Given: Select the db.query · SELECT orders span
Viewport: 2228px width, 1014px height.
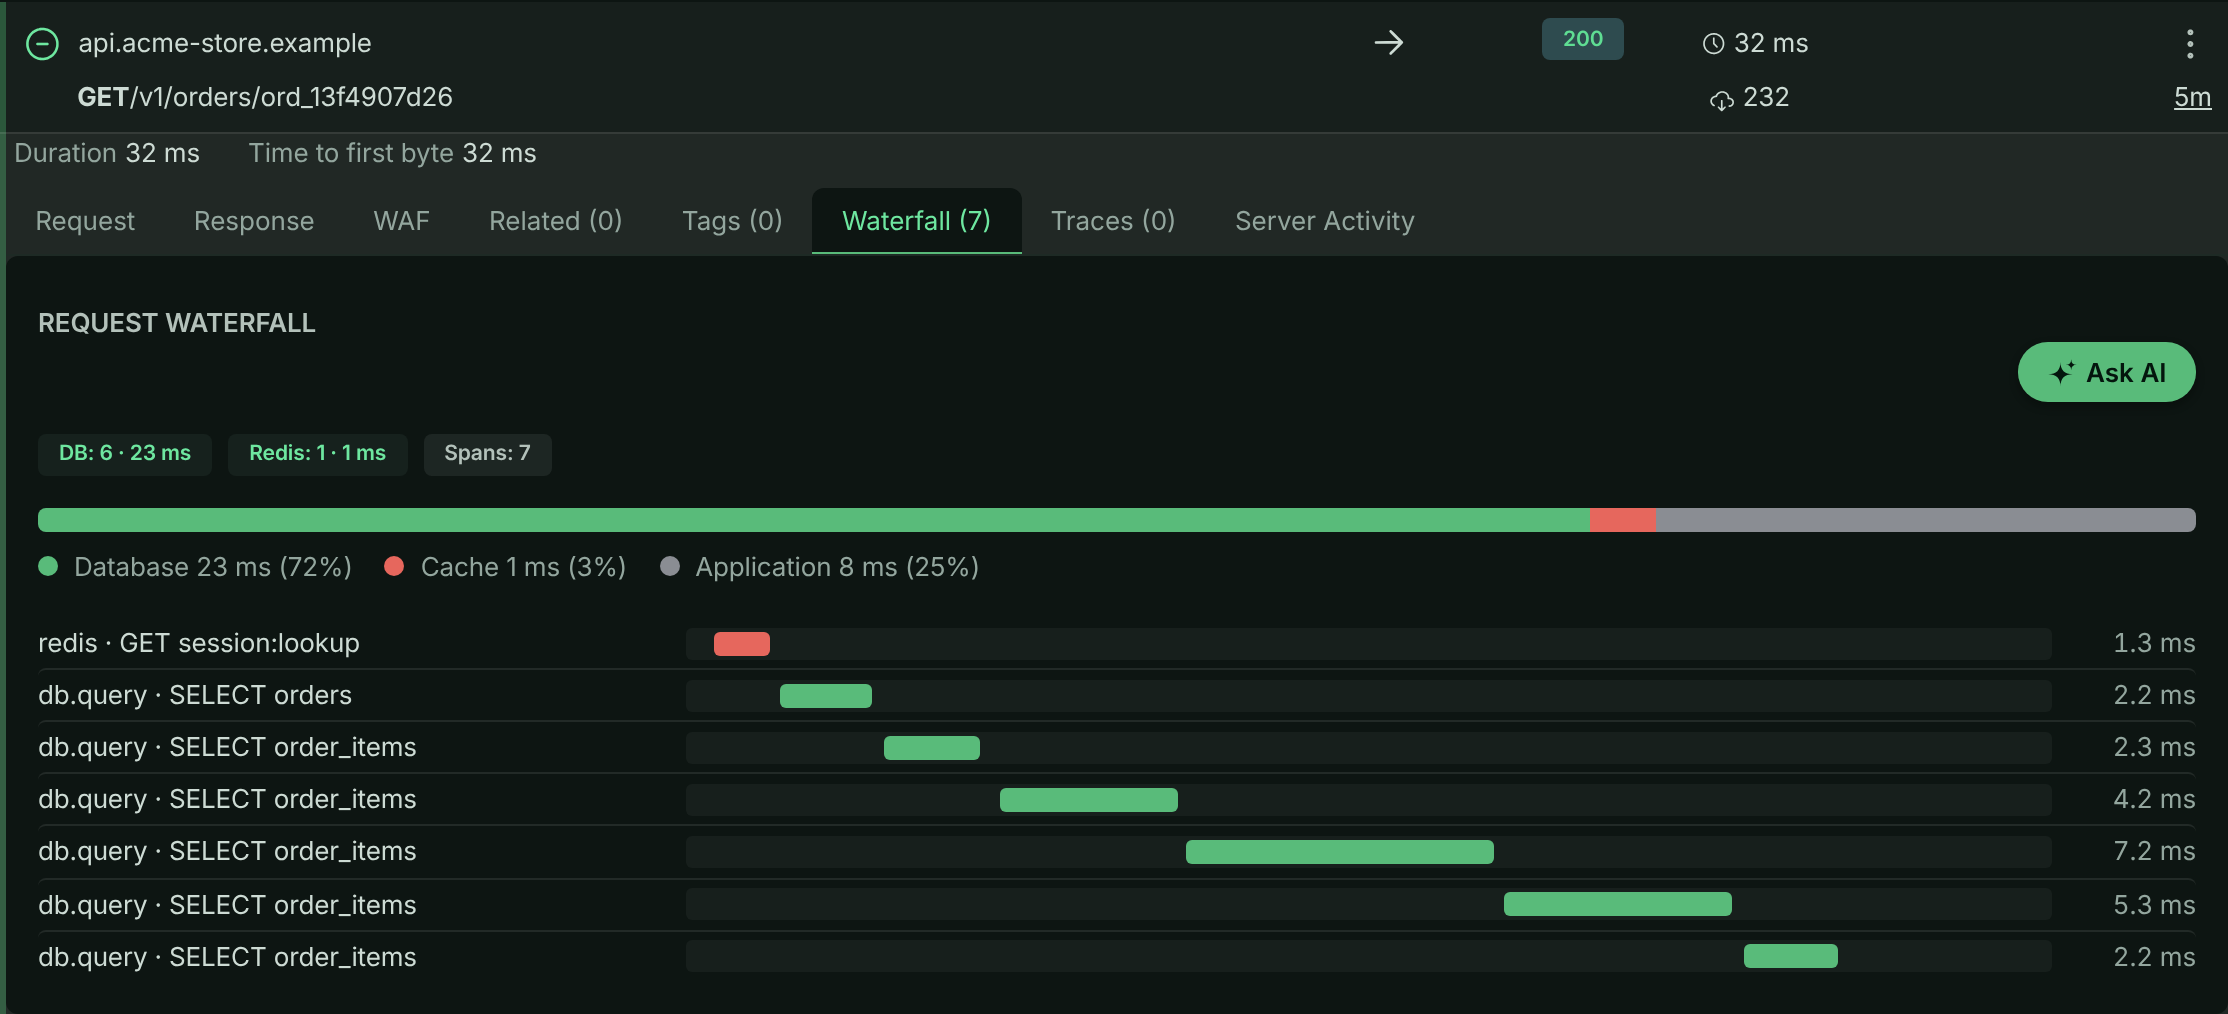Looking at the screenshot, I should [x=1116, y=695].
